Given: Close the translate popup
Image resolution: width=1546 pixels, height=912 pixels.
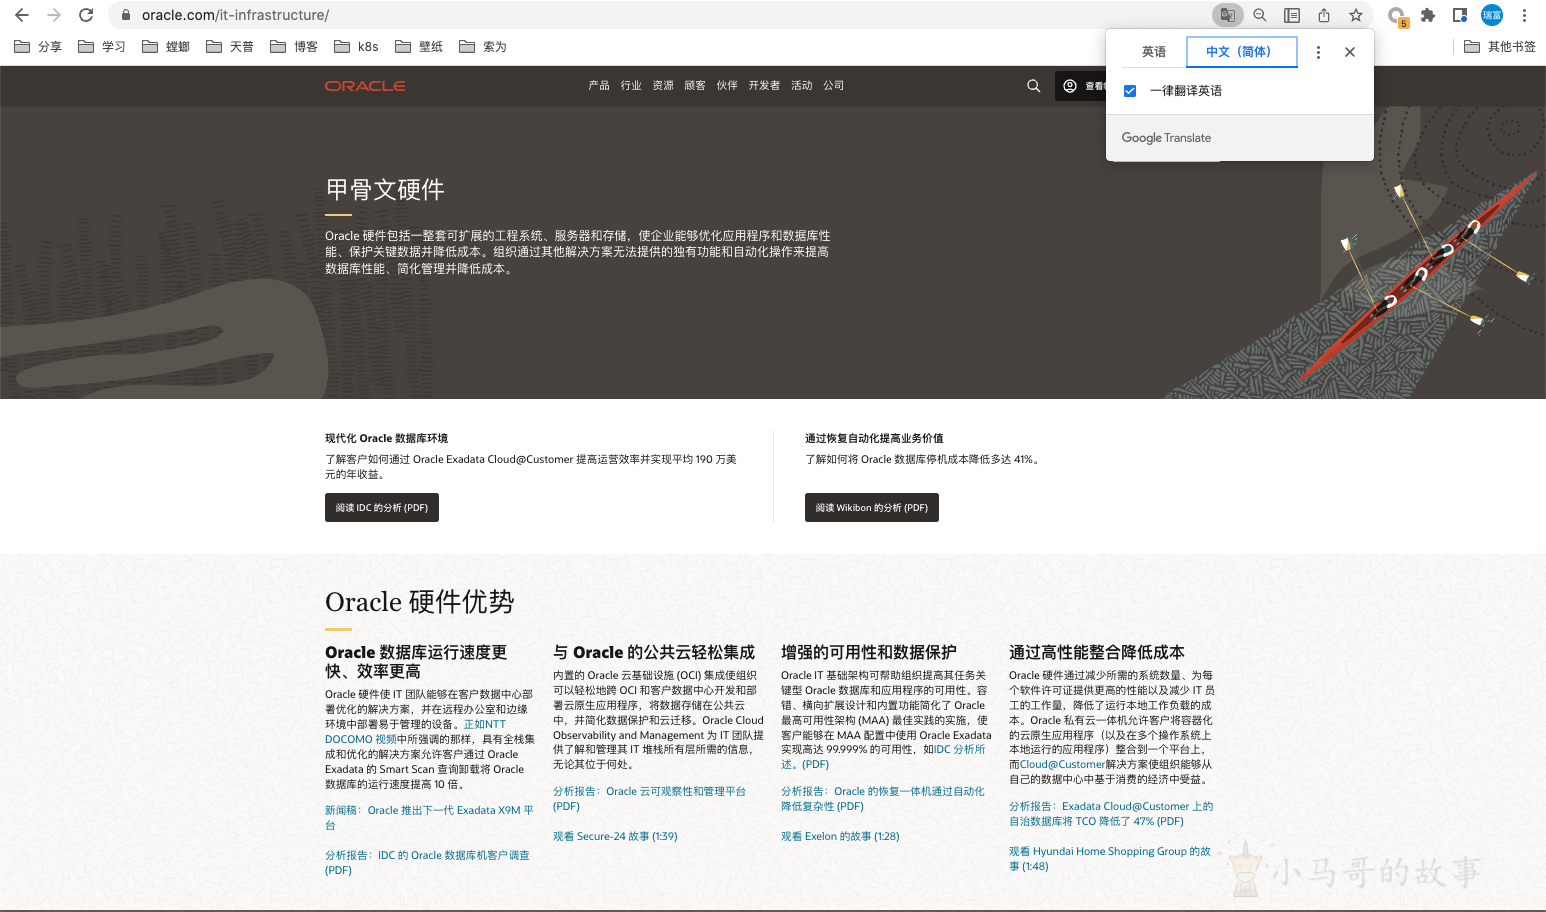Looking at the screenshot, I should click(1350, 52).
